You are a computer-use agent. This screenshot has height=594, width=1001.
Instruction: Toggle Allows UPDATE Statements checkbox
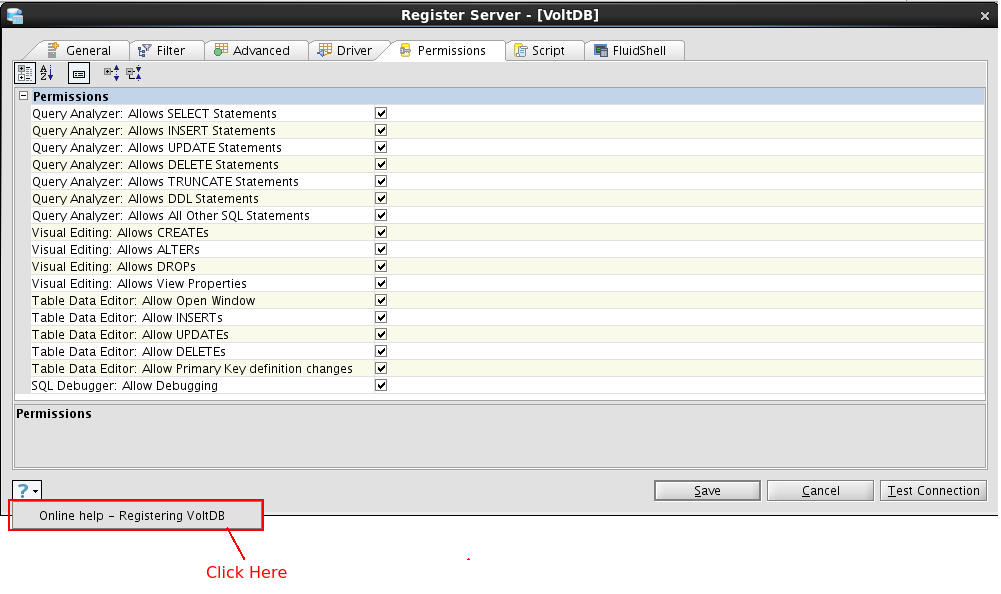coord(381,147)
